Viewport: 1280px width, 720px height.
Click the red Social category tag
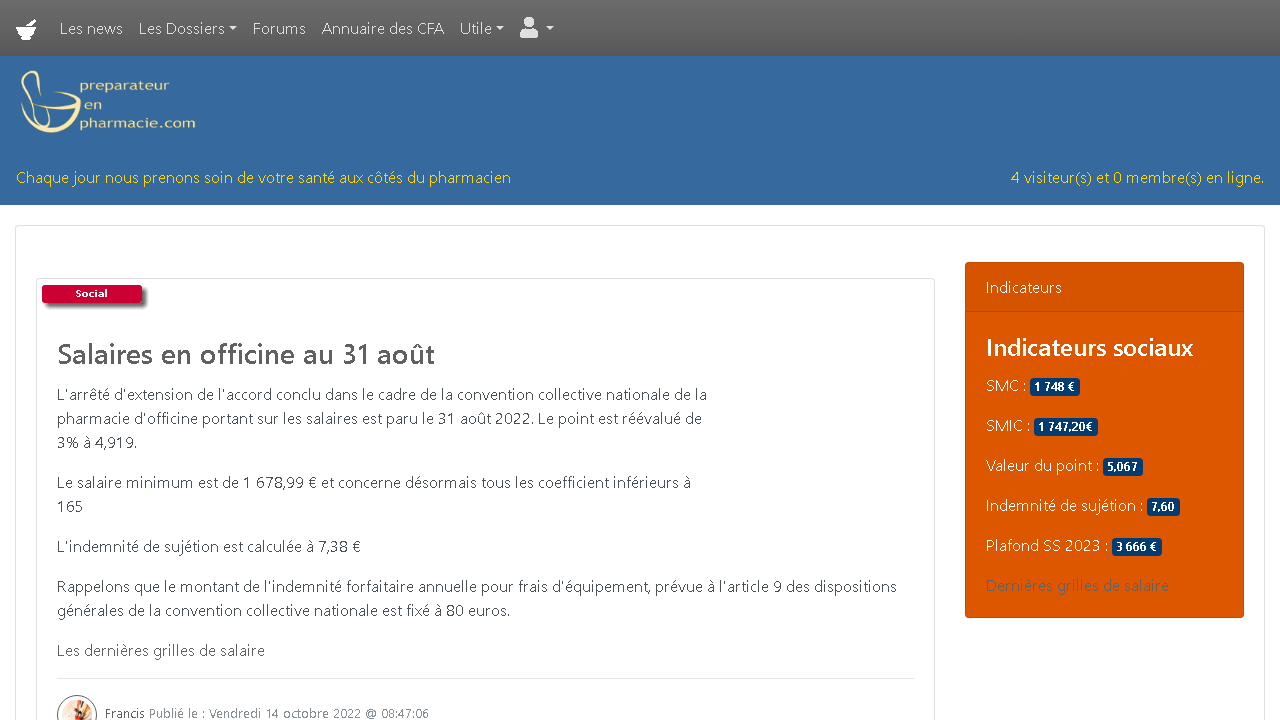92,294
